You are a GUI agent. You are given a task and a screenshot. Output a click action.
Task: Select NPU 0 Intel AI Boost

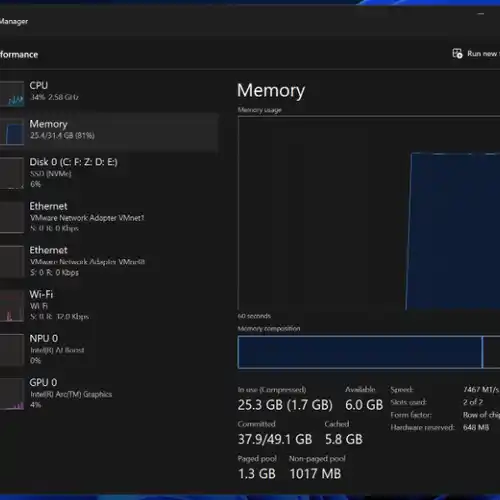[109, 349]
